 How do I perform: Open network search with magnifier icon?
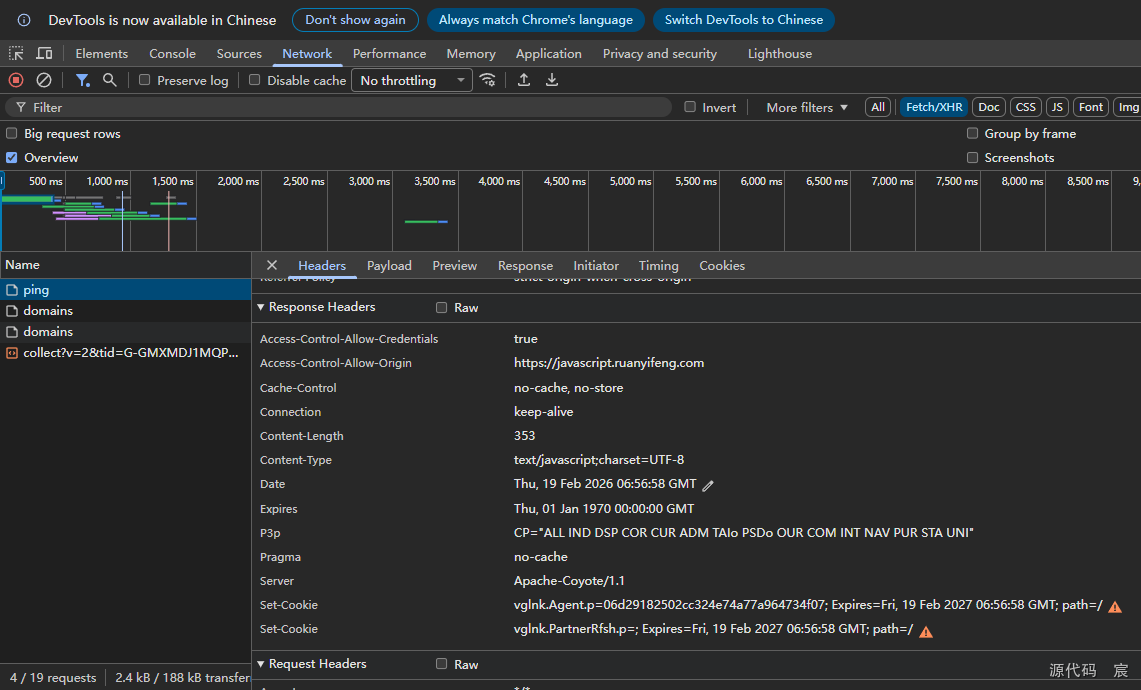pyautogui.click(x=110, y=80)
